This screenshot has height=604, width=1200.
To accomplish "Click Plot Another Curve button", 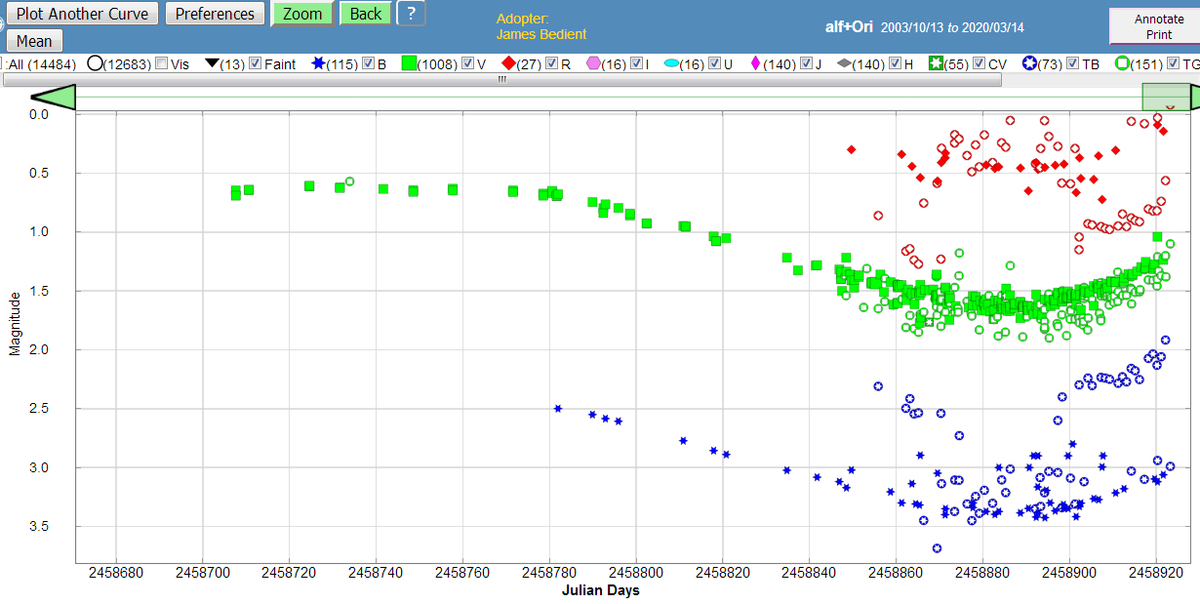I will point(82,14).
